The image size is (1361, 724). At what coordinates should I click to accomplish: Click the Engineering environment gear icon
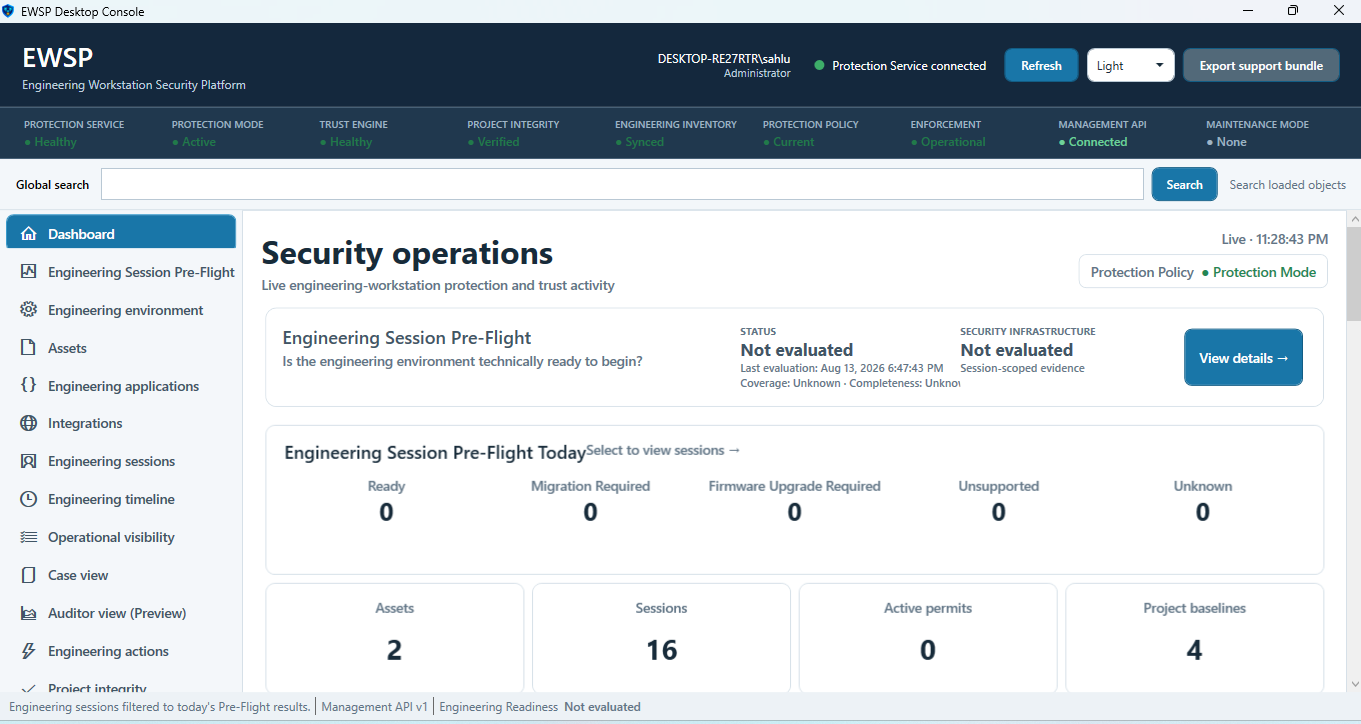[x=29, y=310]
